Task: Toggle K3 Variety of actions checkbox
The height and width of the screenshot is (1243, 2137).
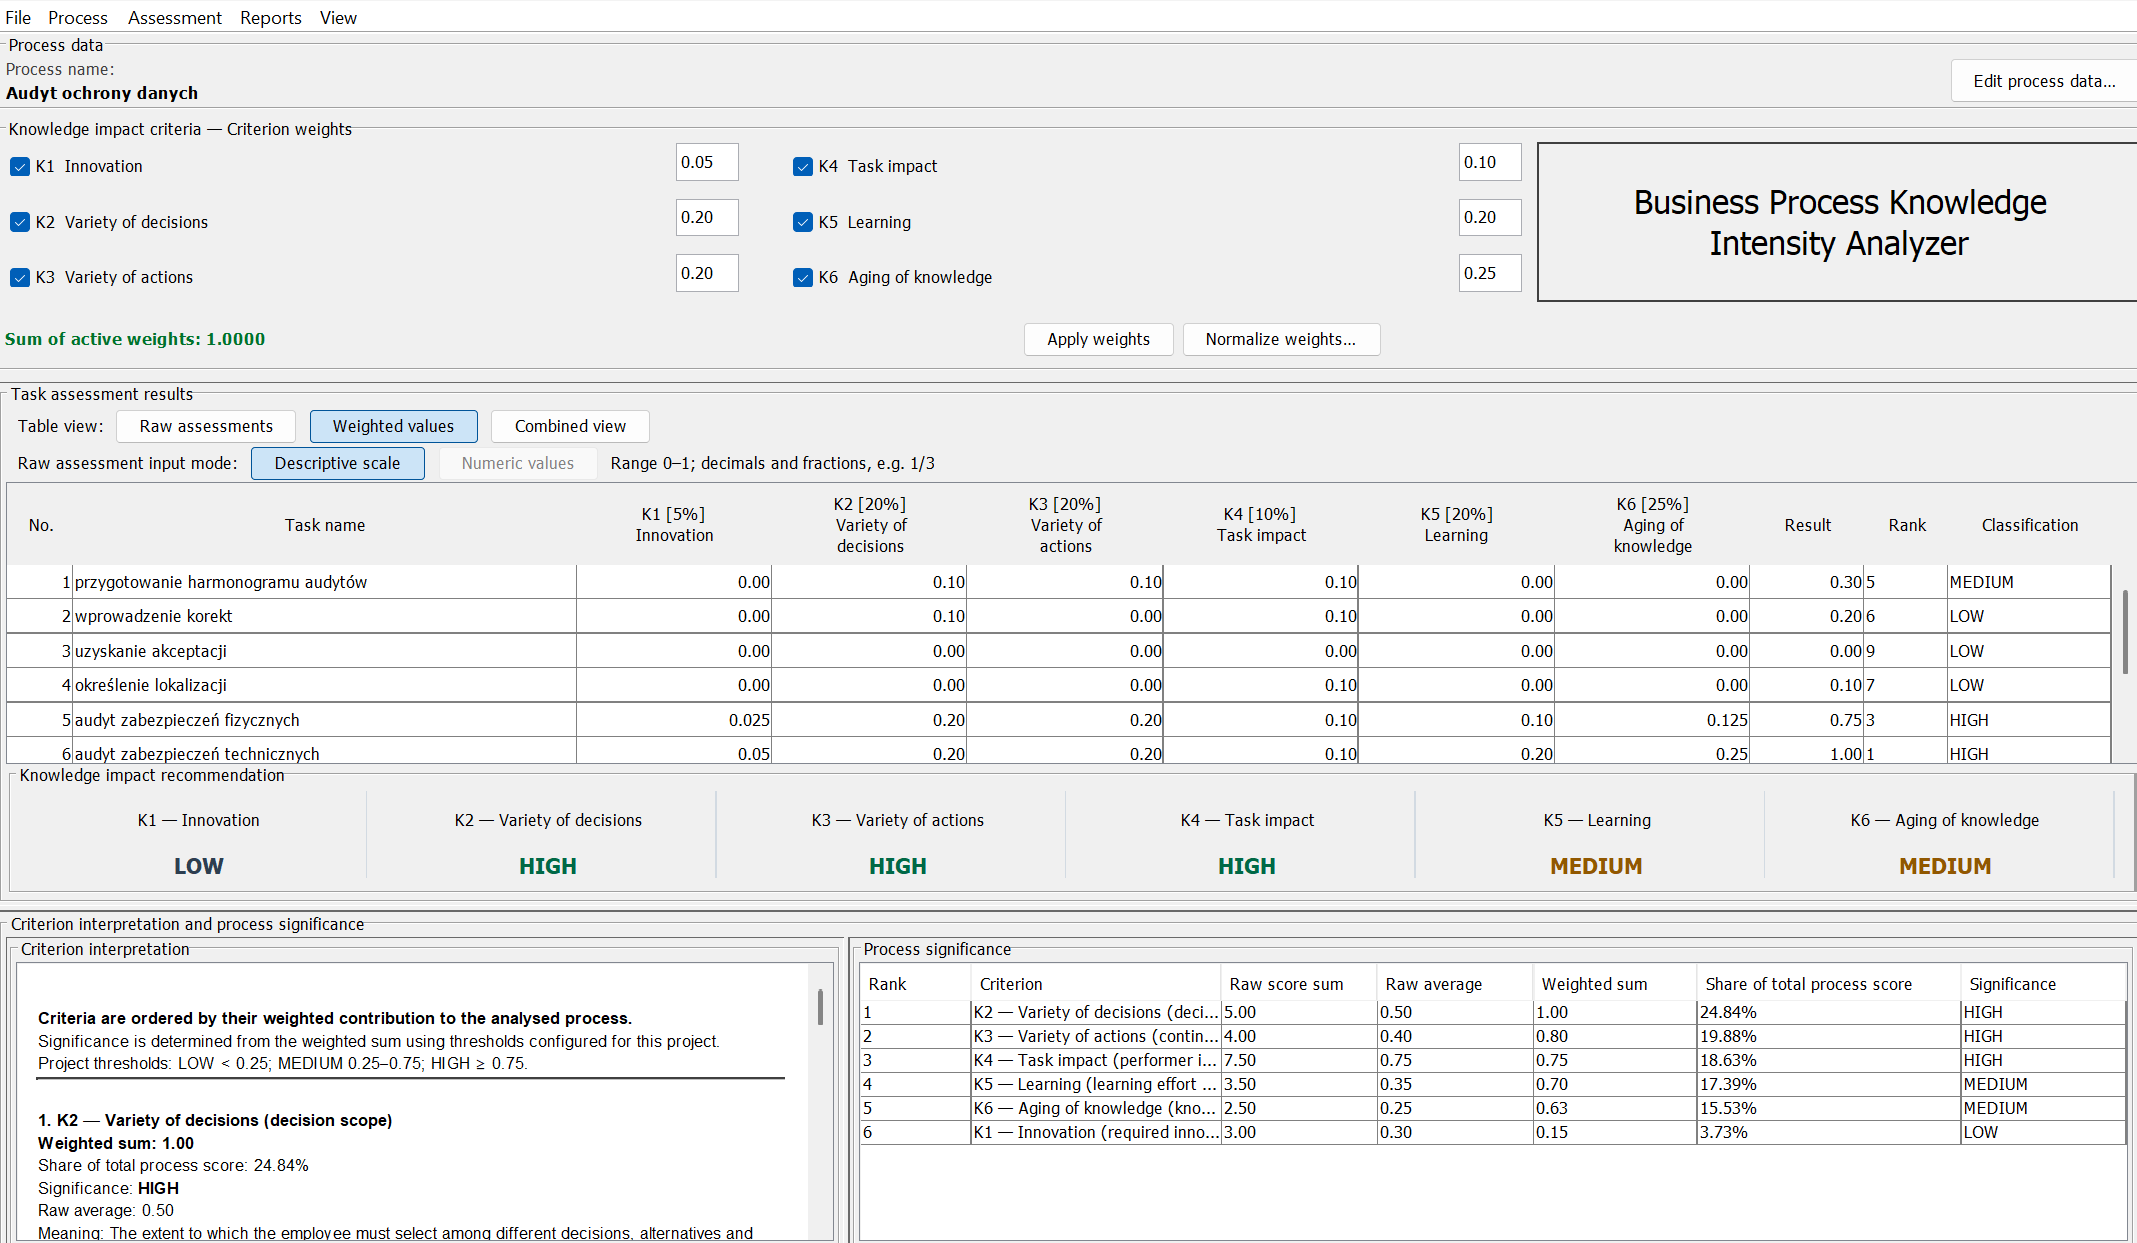Action: coord(20,277)
